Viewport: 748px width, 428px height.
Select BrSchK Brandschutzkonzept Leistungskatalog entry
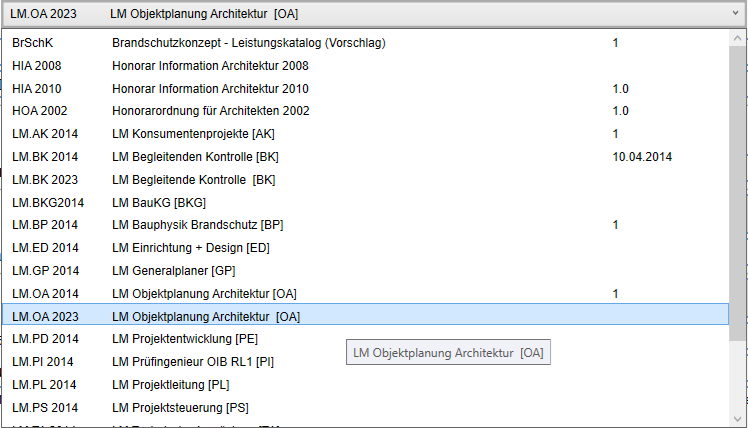point(248,43)
